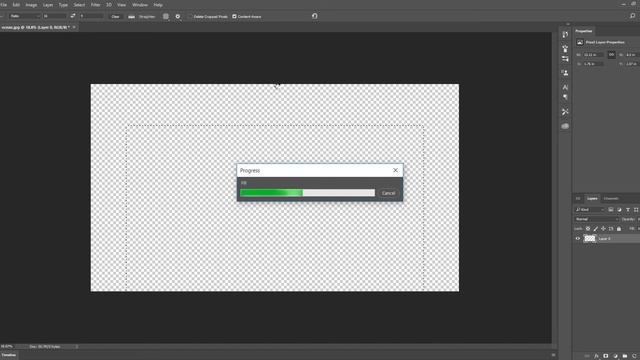Open the Type menu
The width and height of the screenshot is (640, 360).
63,5
